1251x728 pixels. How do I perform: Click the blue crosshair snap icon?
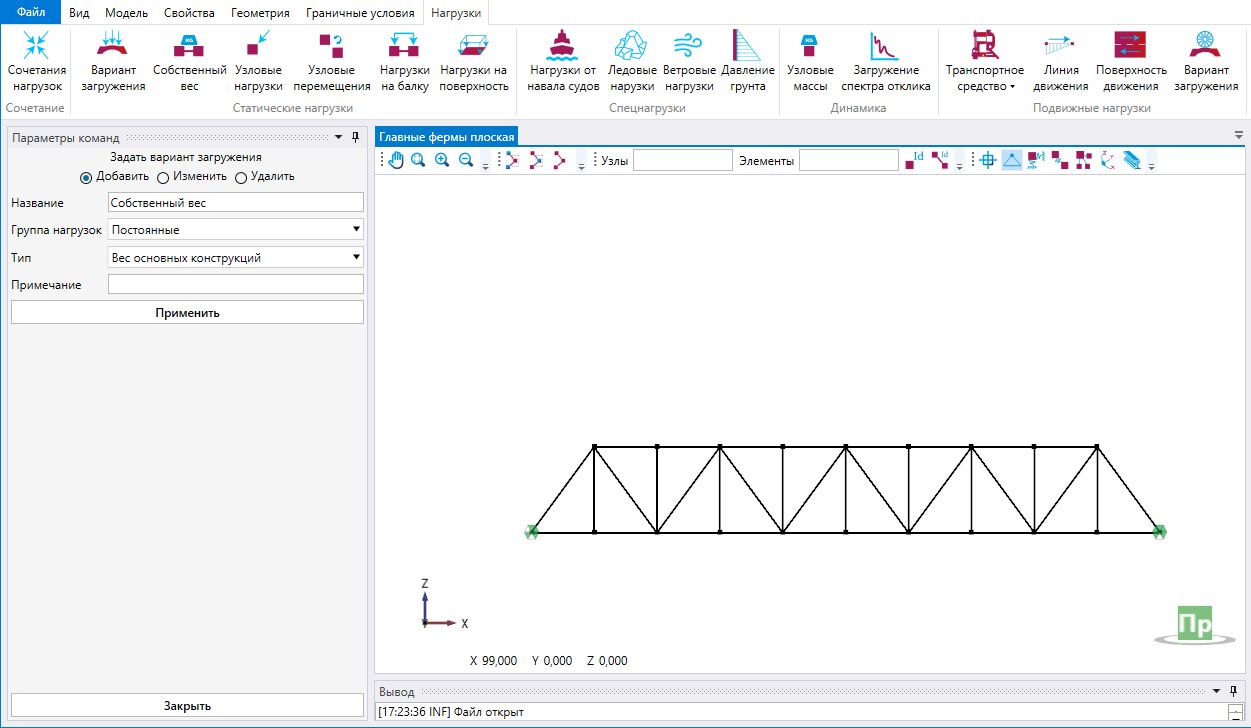(988, 160)
